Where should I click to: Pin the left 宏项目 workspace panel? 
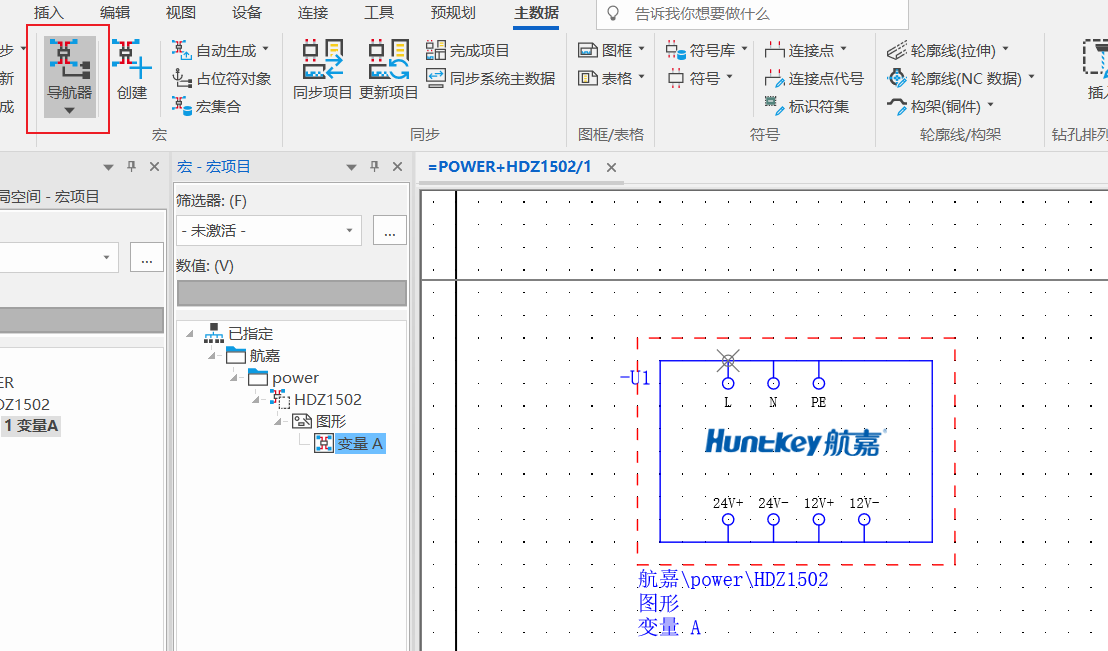click(x=131, y=166)
